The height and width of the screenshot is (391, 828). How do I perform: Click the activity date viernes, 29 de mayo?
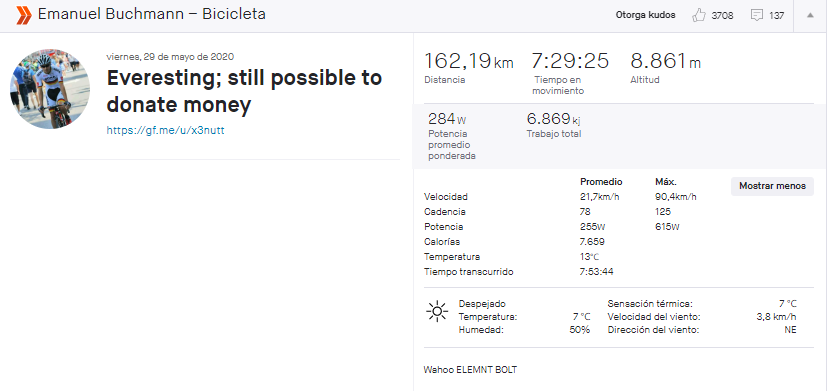click(x=170, y=57)
